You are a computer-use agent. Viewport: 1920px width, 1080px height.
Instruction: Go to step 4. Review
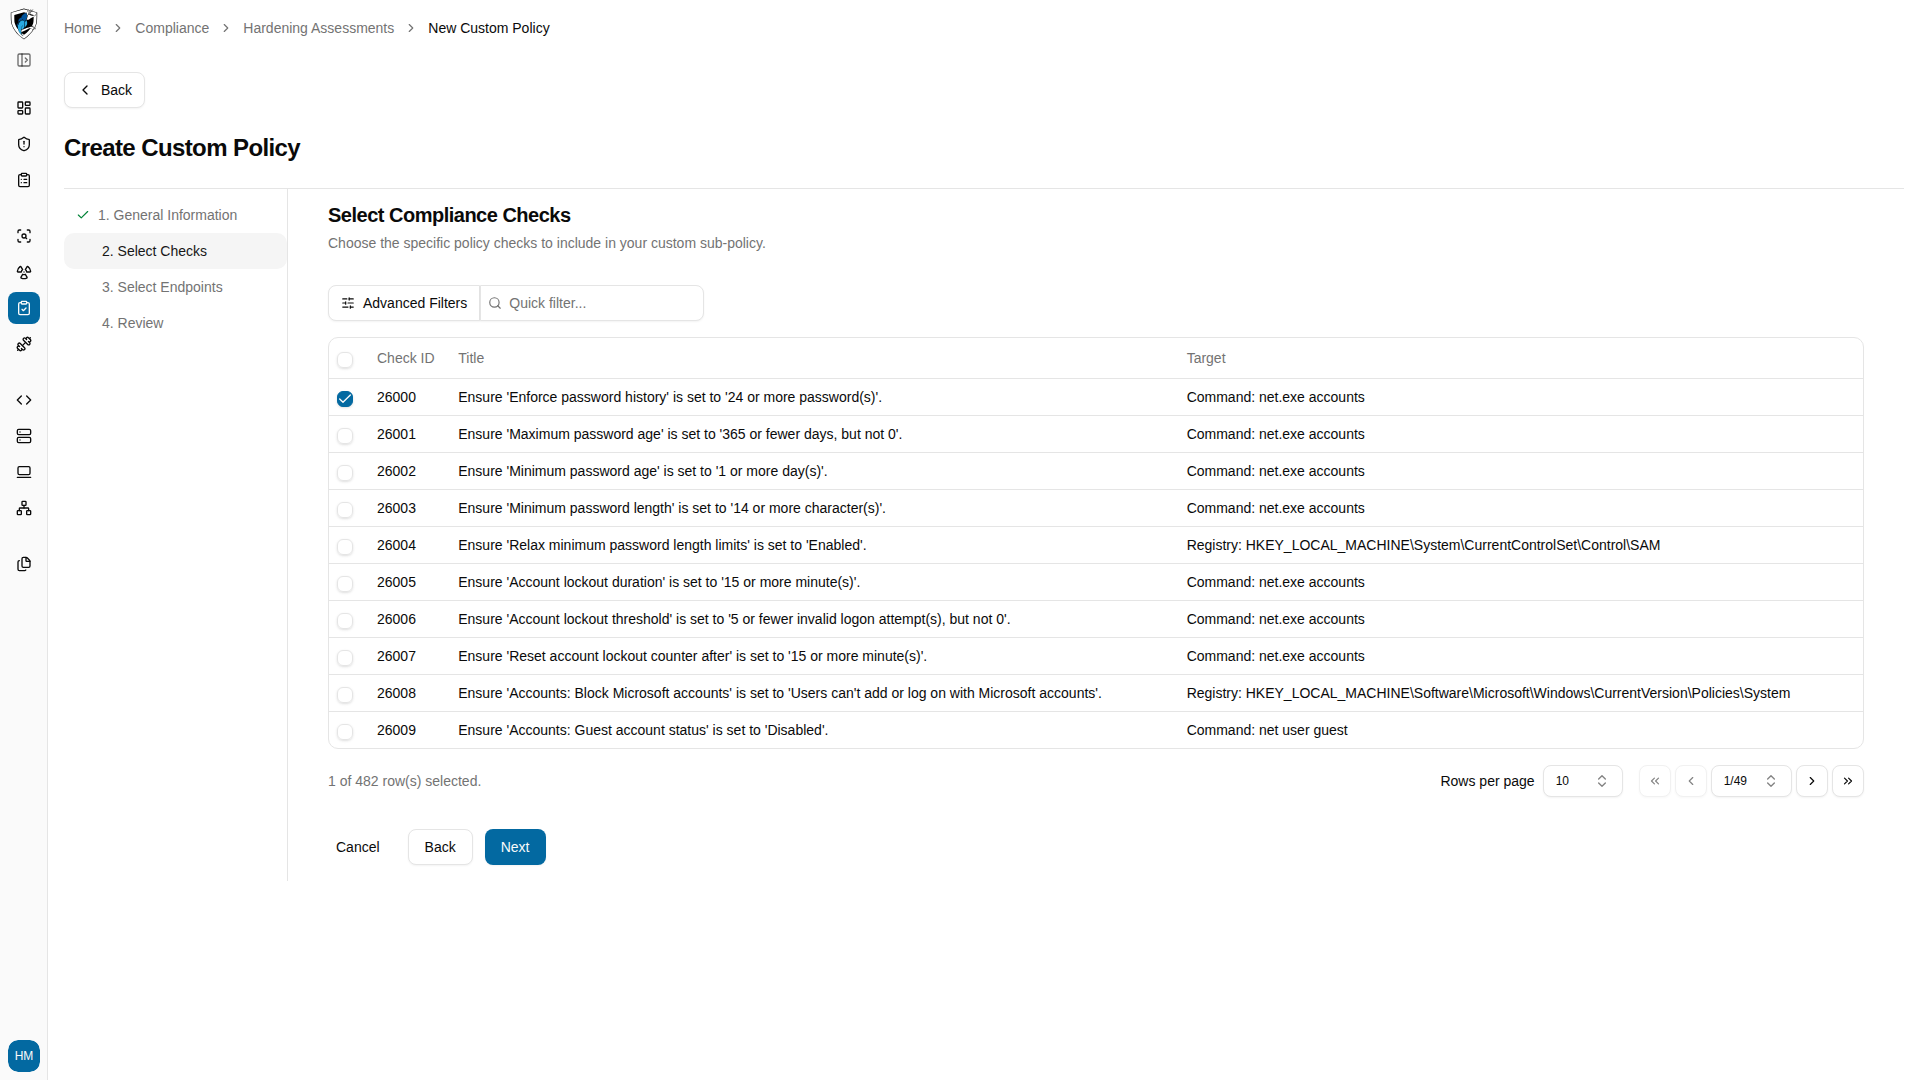pyautogui.click(x=176, y=323)
